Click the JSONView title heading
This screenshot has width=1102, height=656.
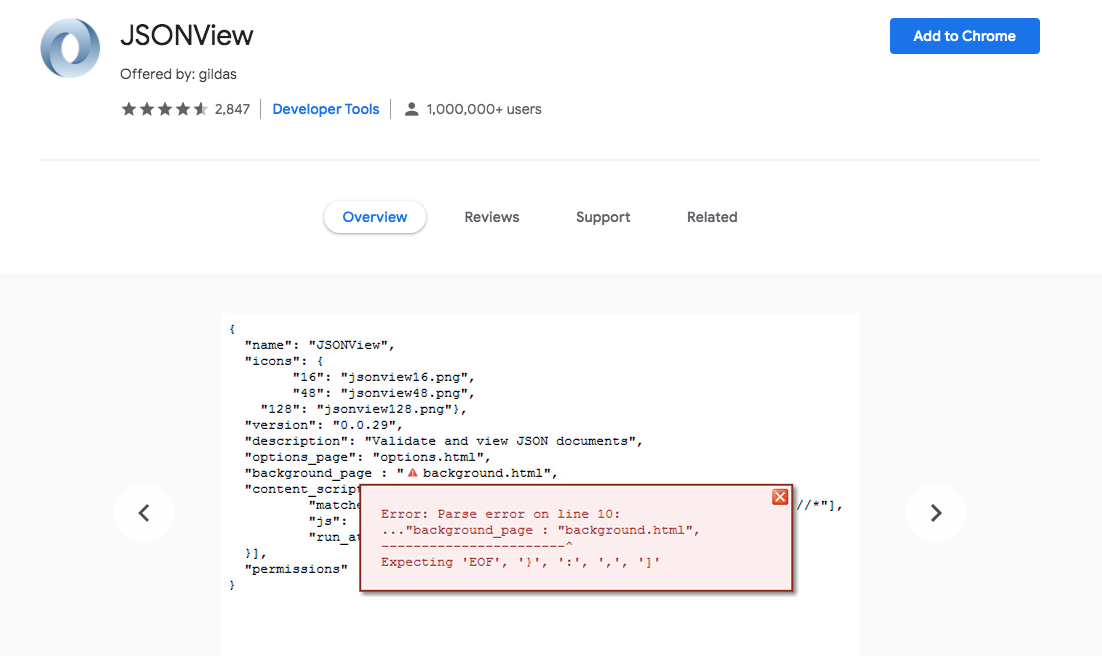(x=187, y=36)
